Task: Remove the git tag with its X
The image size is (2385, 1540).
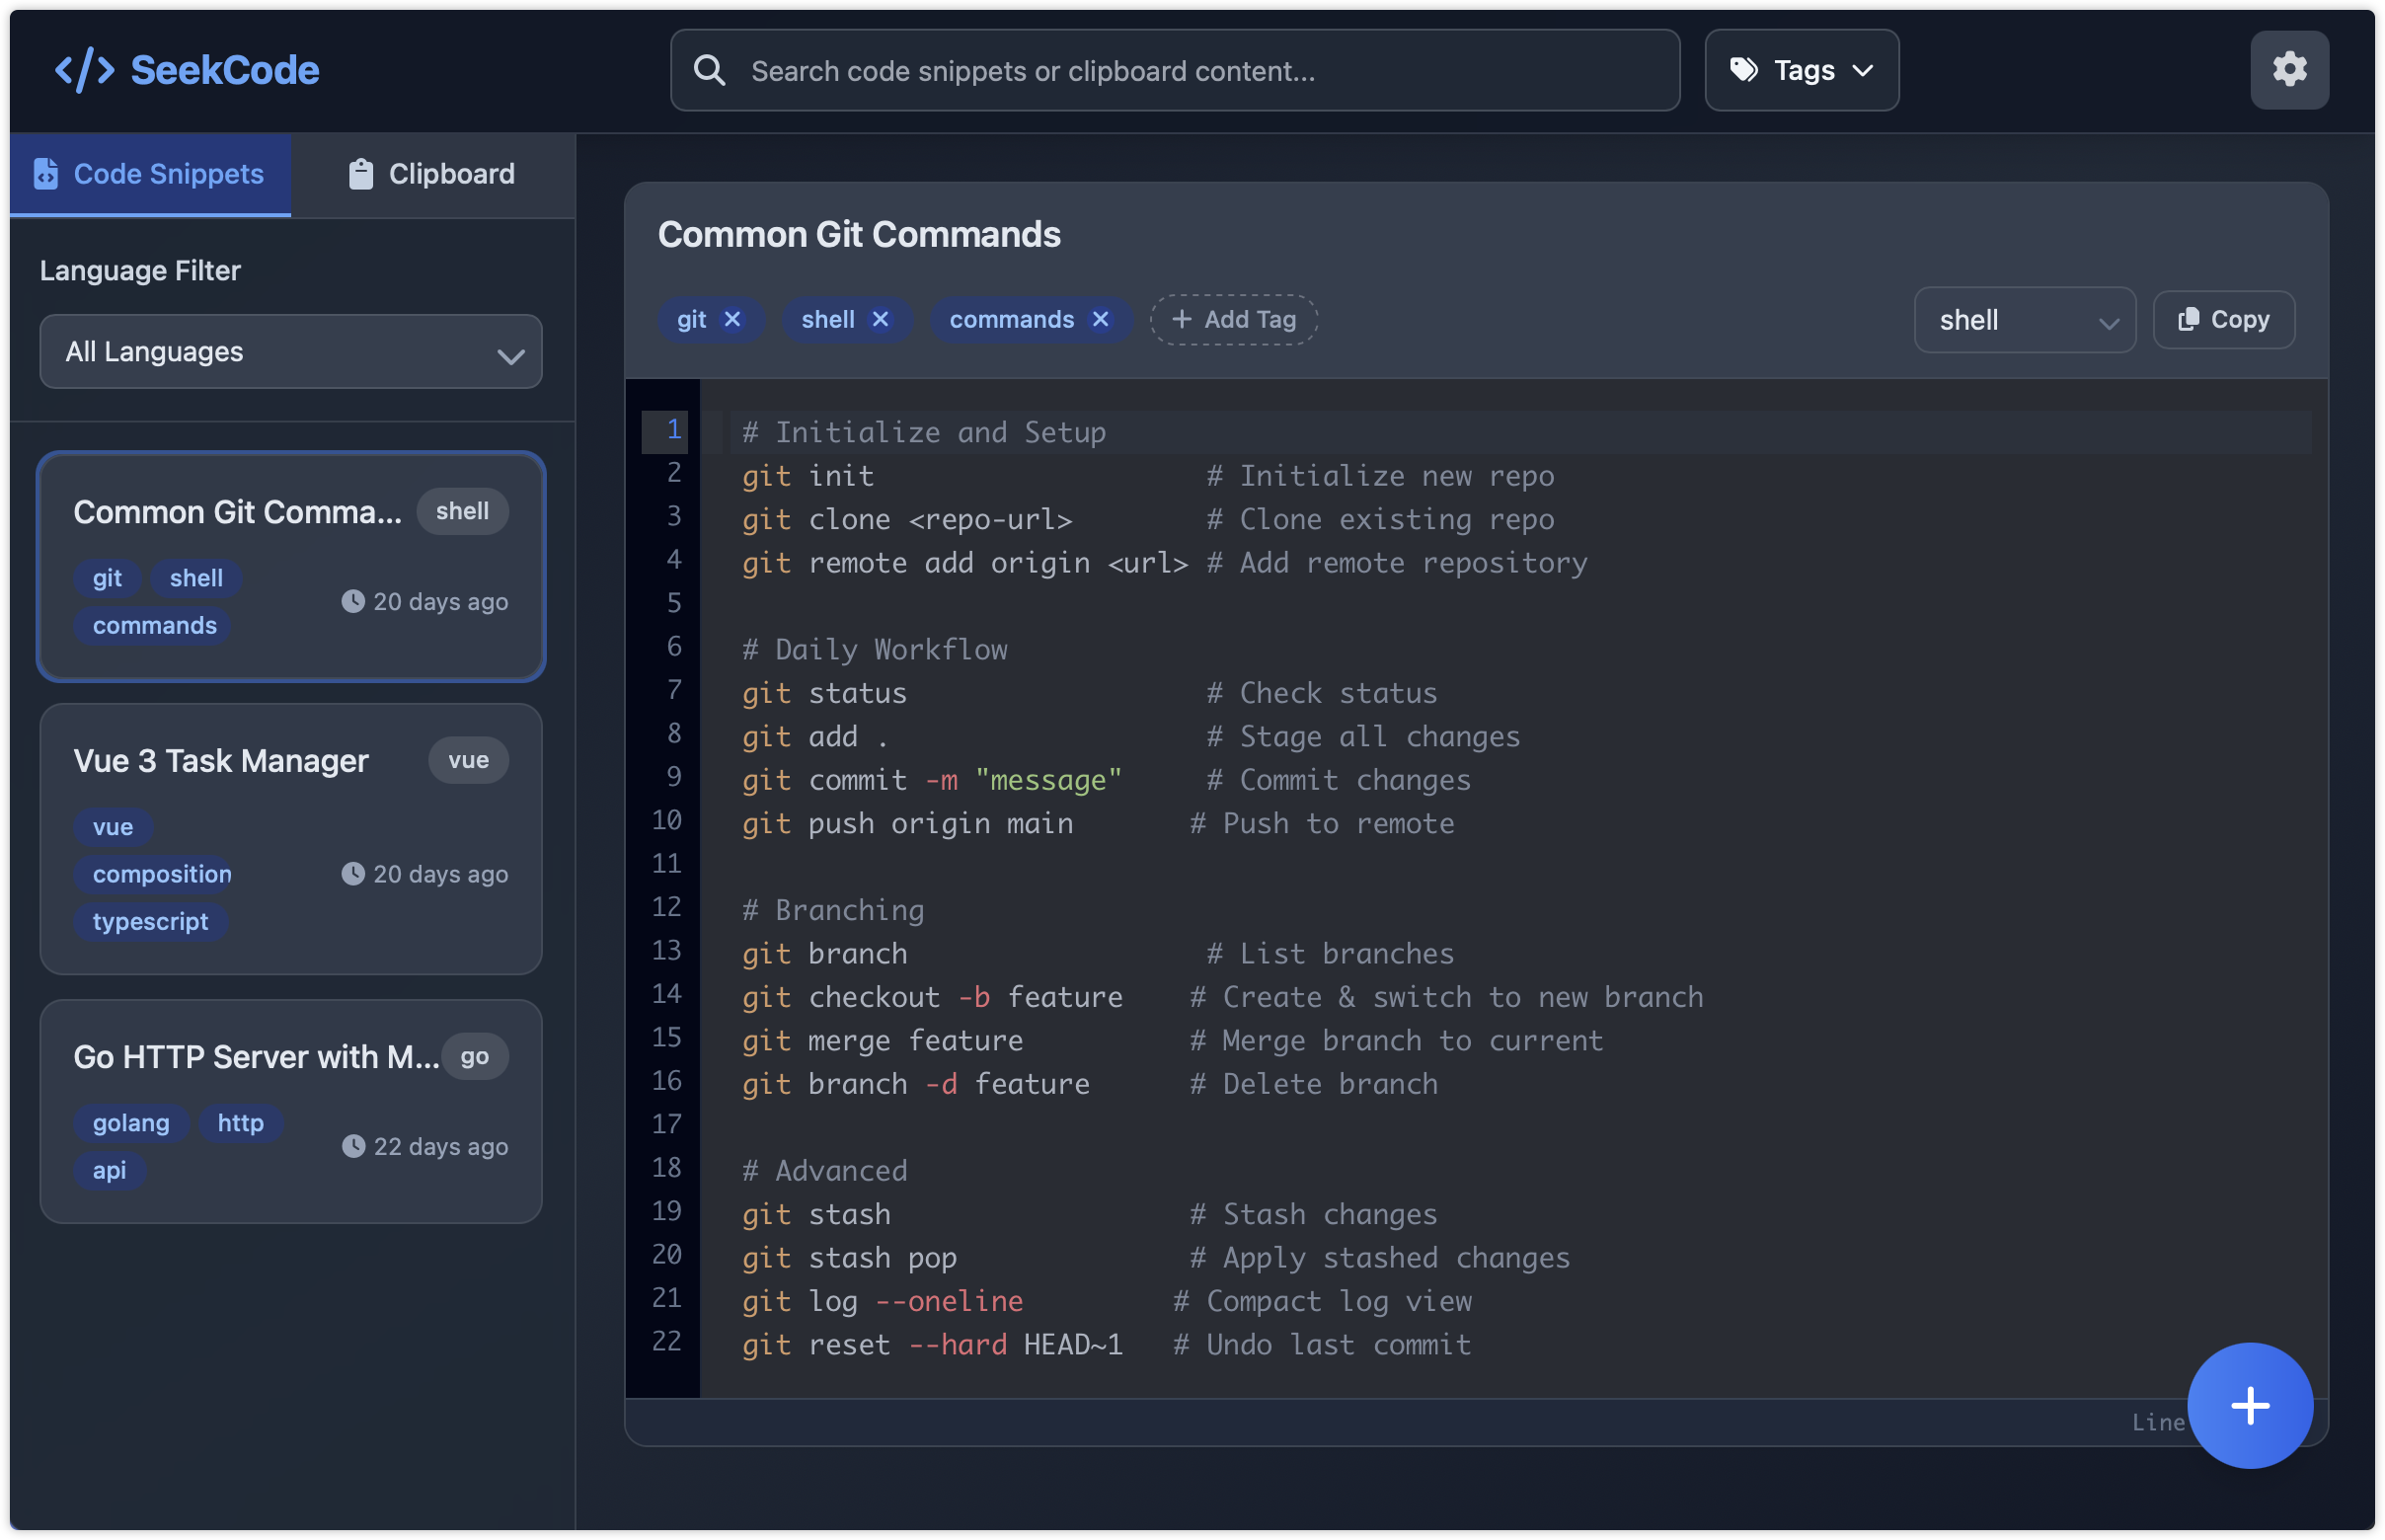Action: tap(732, 319)
